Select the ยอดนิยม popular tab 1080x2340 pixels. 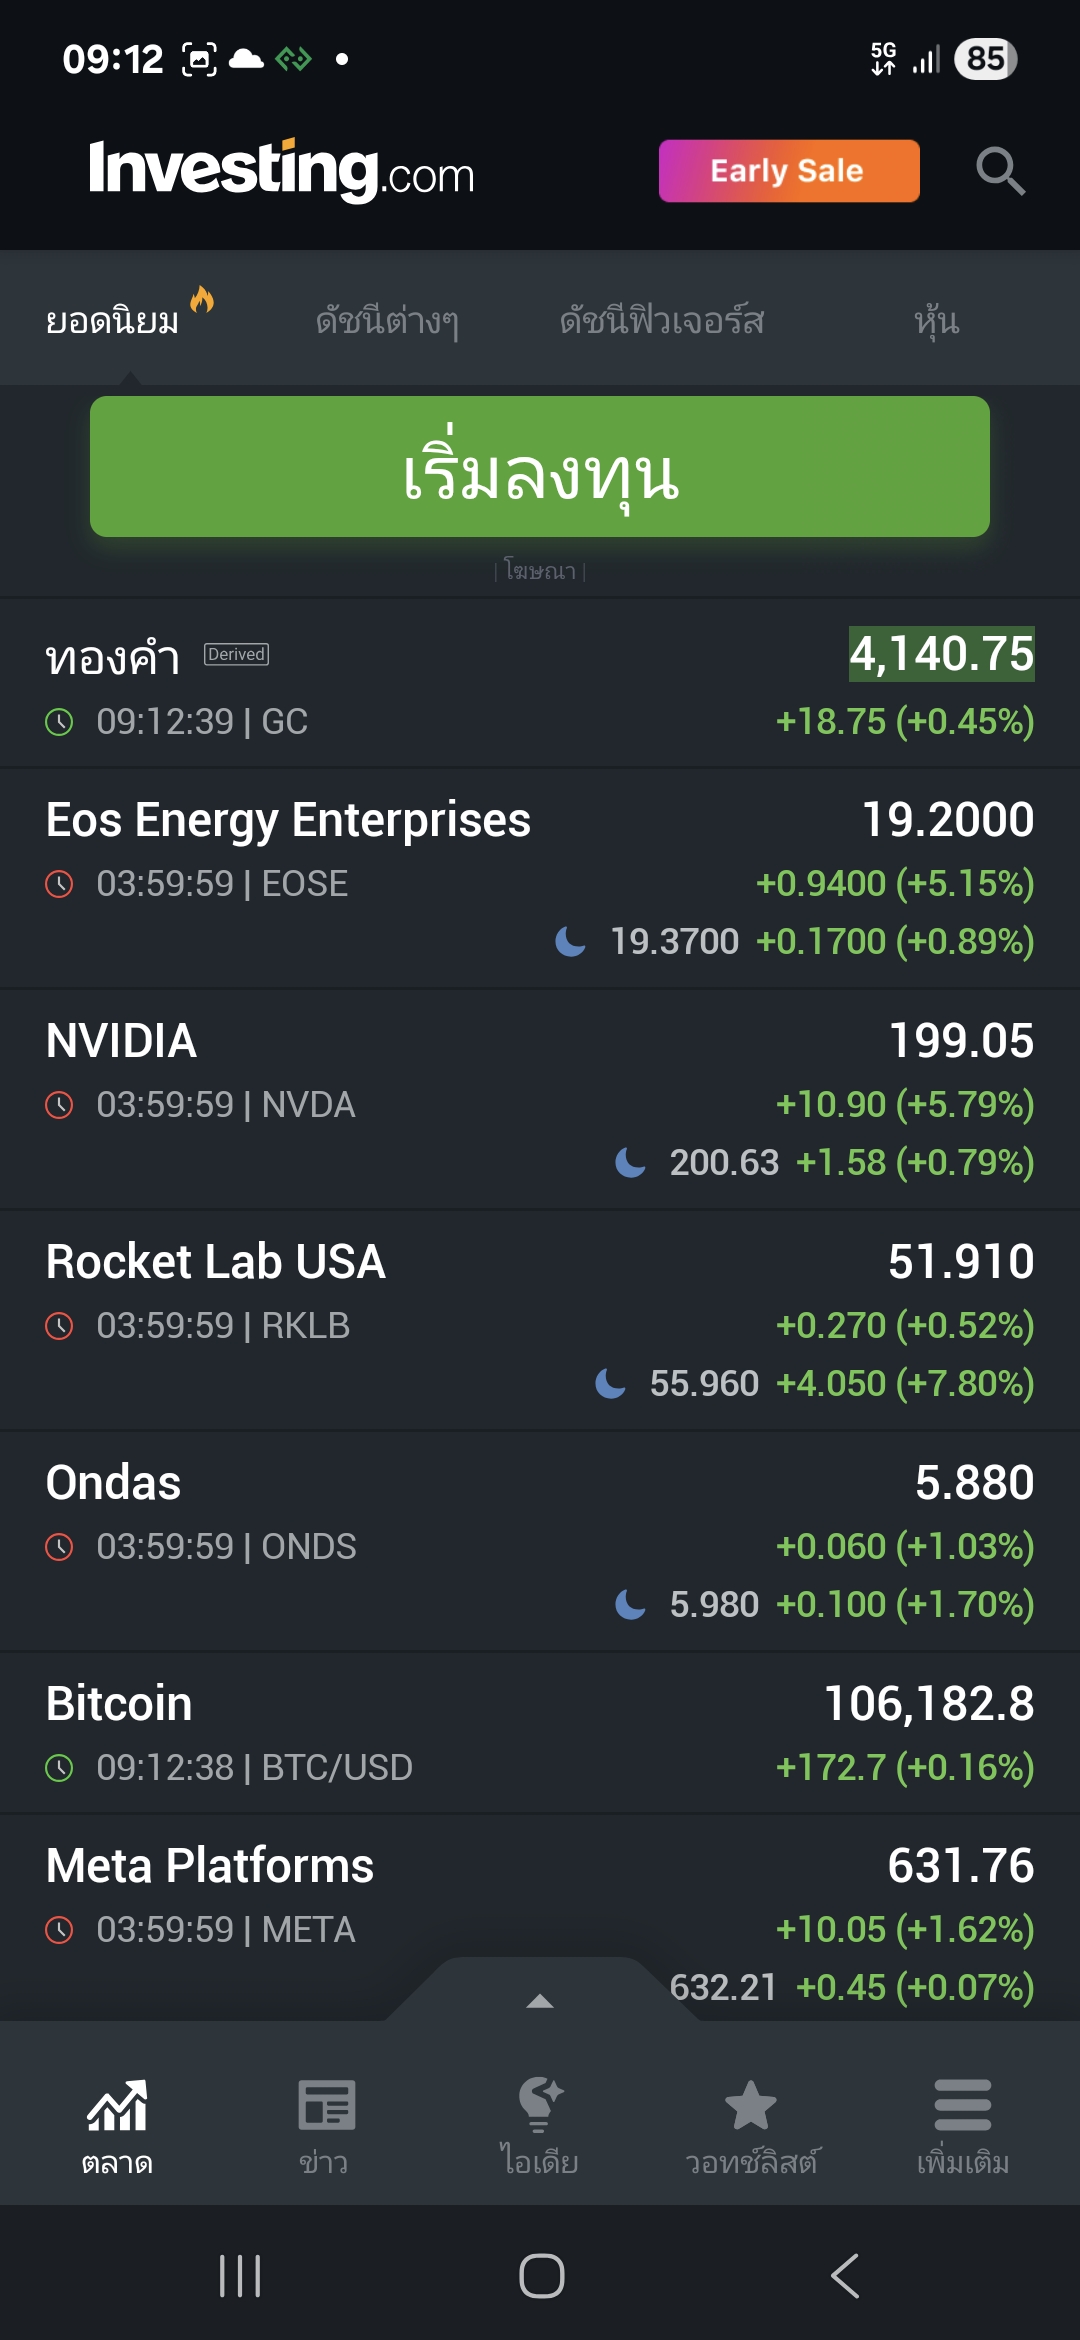113,321
